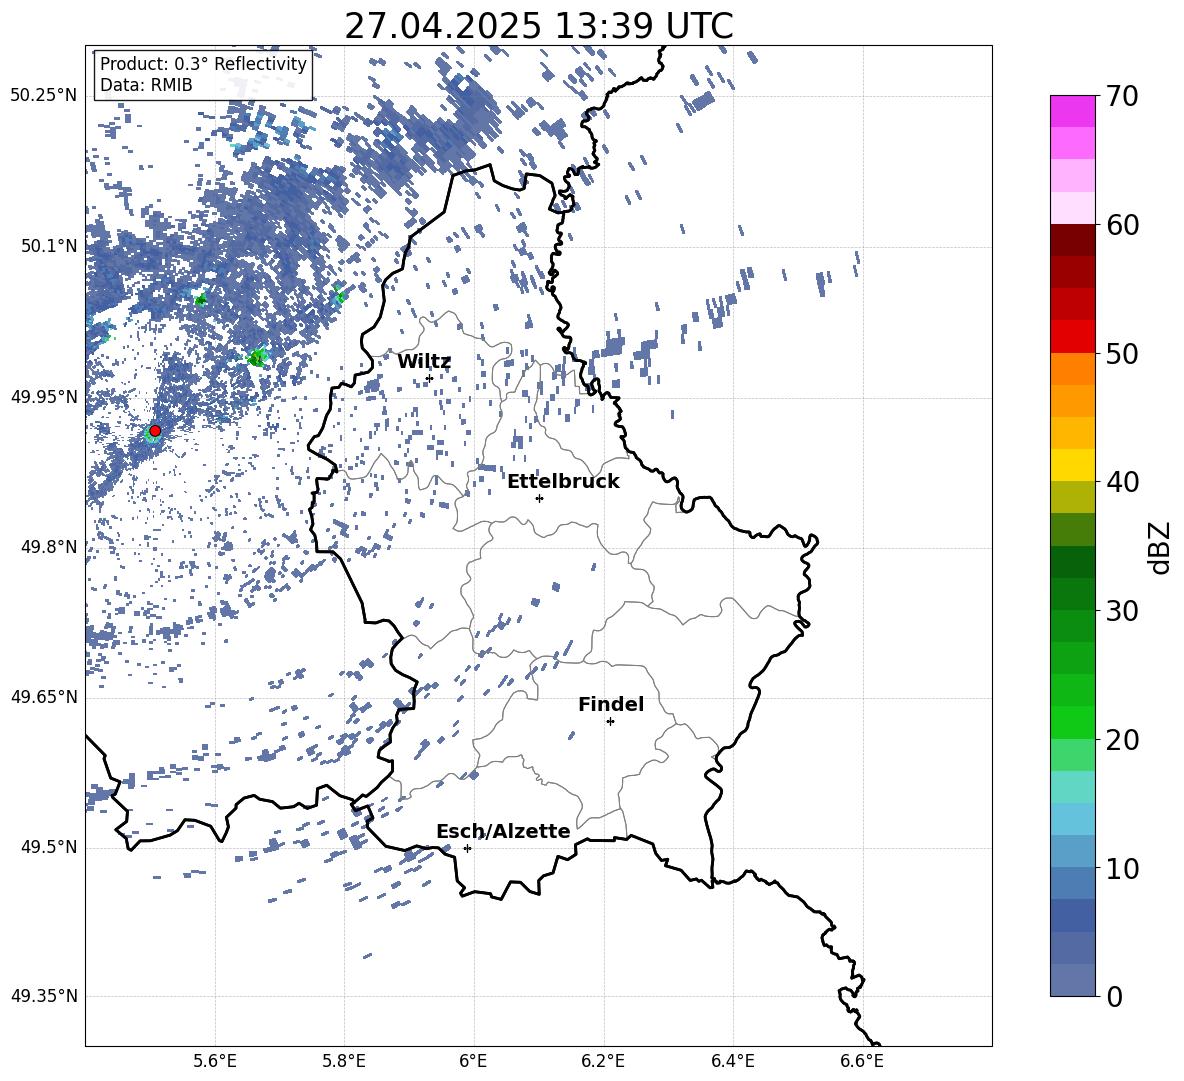Click the latitude label 49.65°N

point(43,696)
